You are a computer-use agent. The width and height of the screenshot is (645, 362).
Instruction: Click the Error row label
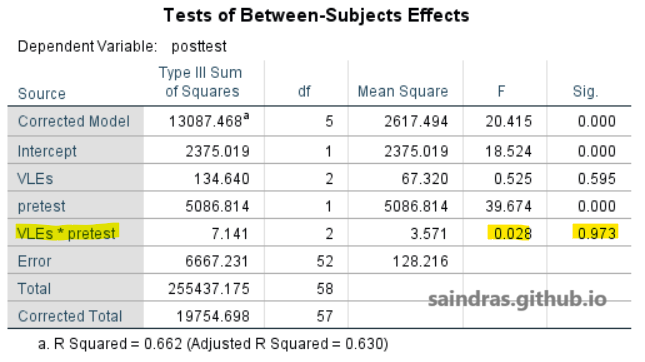coord(34,261)
